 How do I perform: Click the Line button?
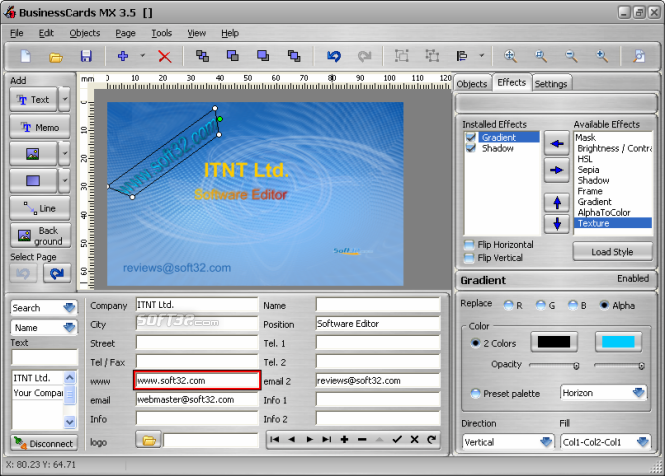pyautogui.click(x=40, y=208)
